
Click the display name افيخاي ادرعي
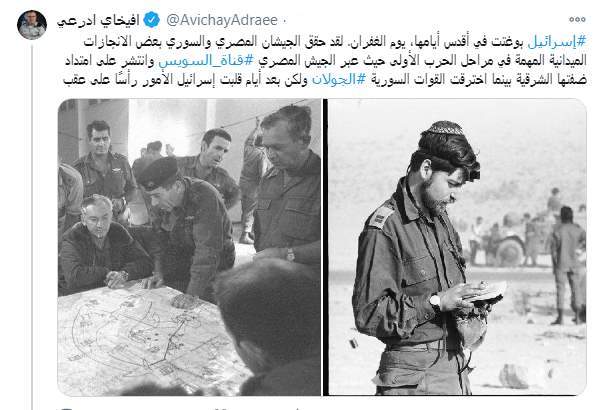98,20
